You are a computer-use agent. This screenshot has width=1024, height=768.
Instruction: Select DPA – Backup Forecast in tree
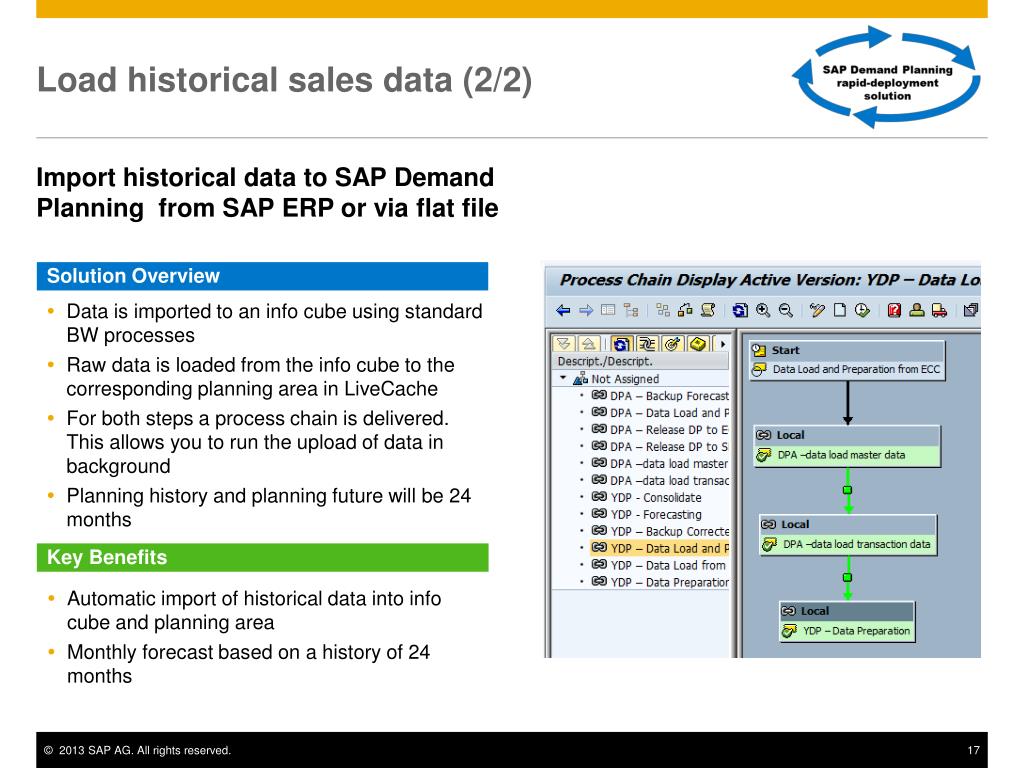(660, 396)
